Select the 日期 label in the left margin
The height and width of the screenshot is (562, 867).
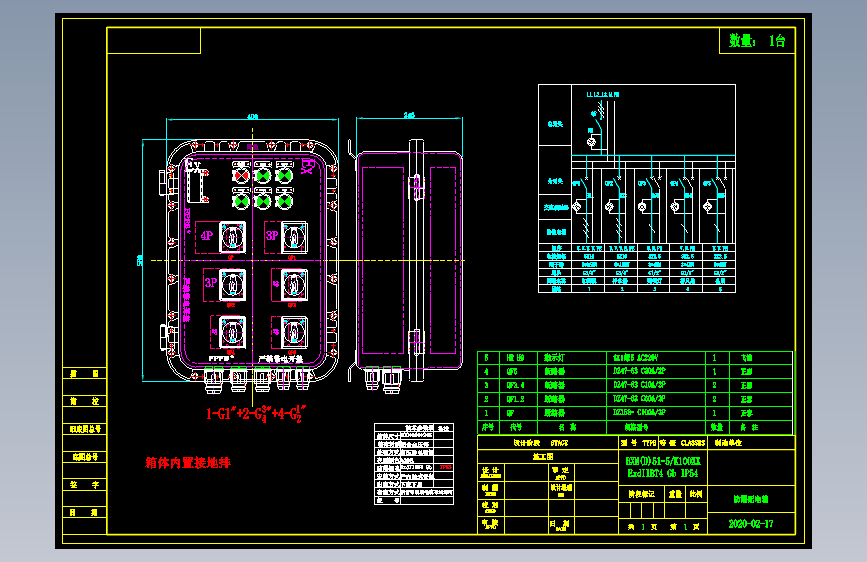click(x=84, y=512)
